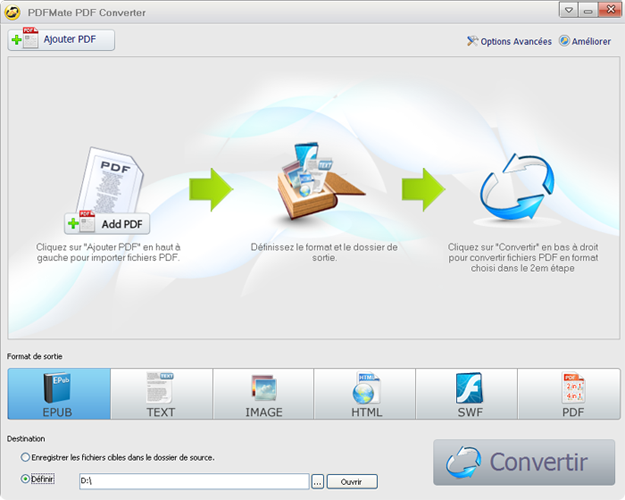The height and width of the screenshot is (500, 625).
Task: Click the destination path input field
Action: click(193, 481)
